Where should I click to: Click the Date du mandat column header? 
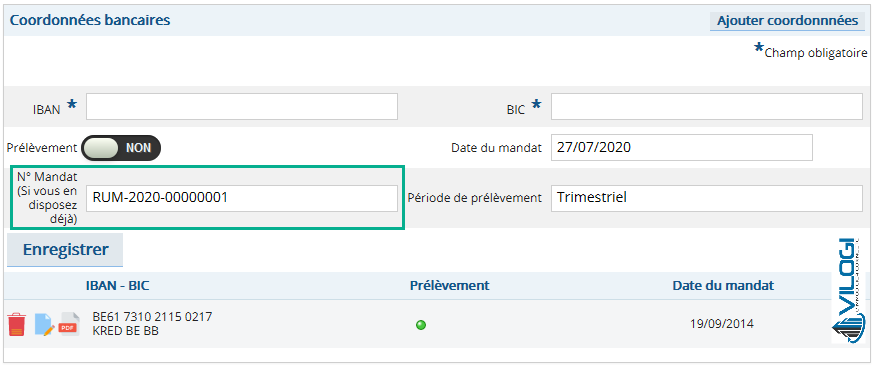coord(723,285)
